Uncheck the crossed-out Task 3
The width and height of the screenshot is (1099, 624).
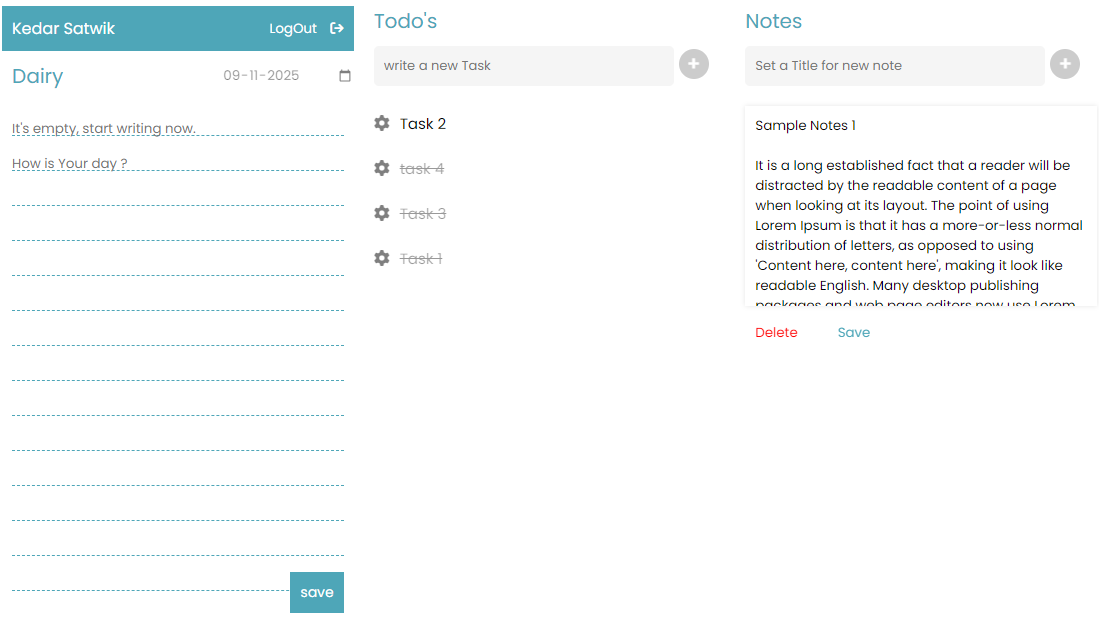click(423, 214)
